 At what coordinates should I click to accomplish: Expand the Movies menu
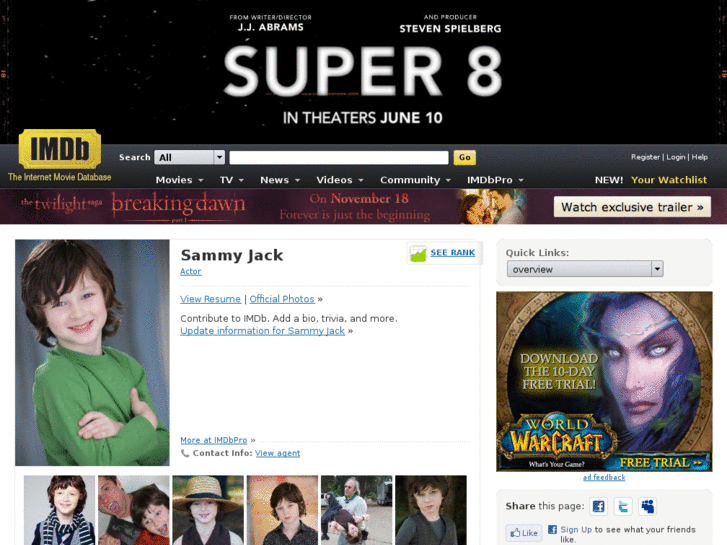click(179, 180)
